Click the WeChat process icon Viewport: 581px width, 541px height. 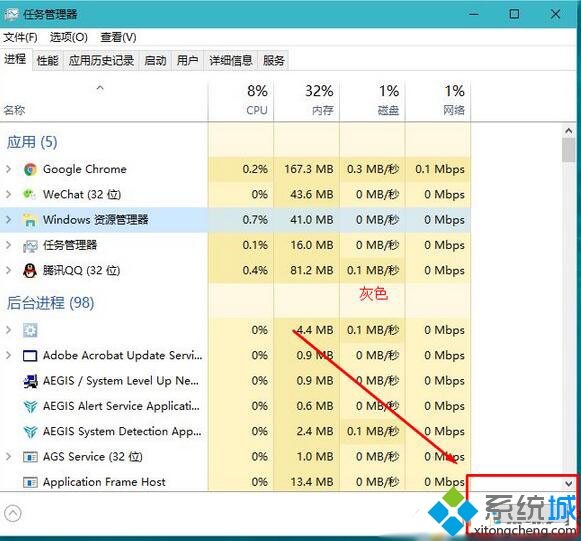coord(30,194)
